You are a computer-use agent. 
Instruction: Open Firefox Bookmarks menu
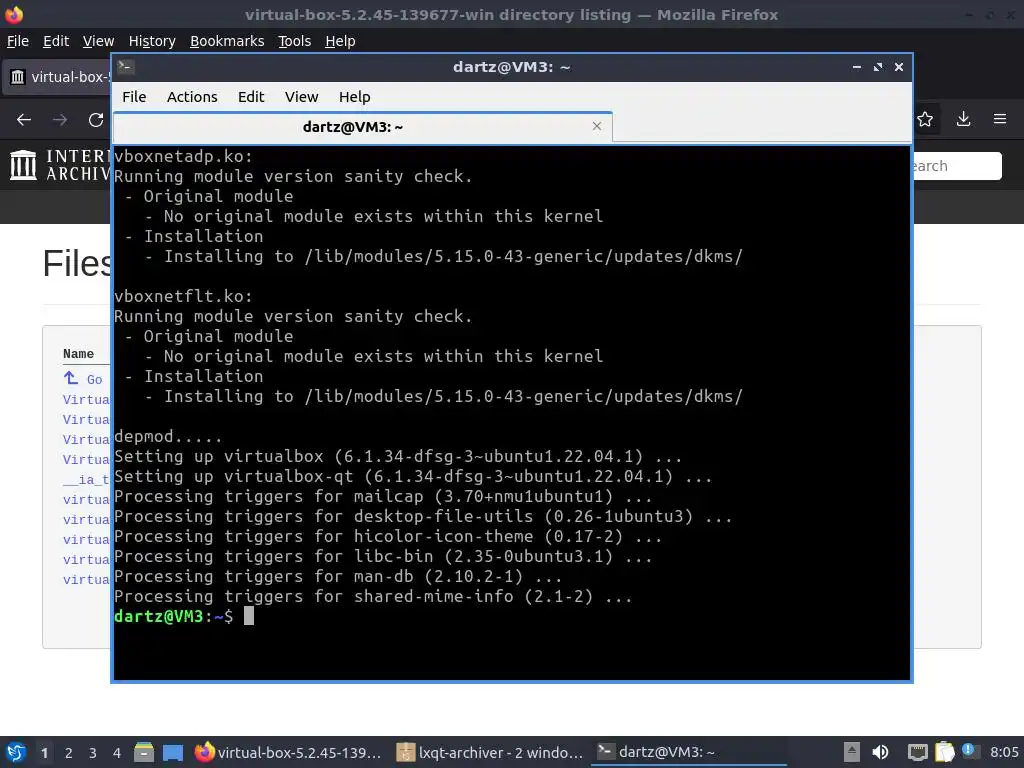(227, 41)
